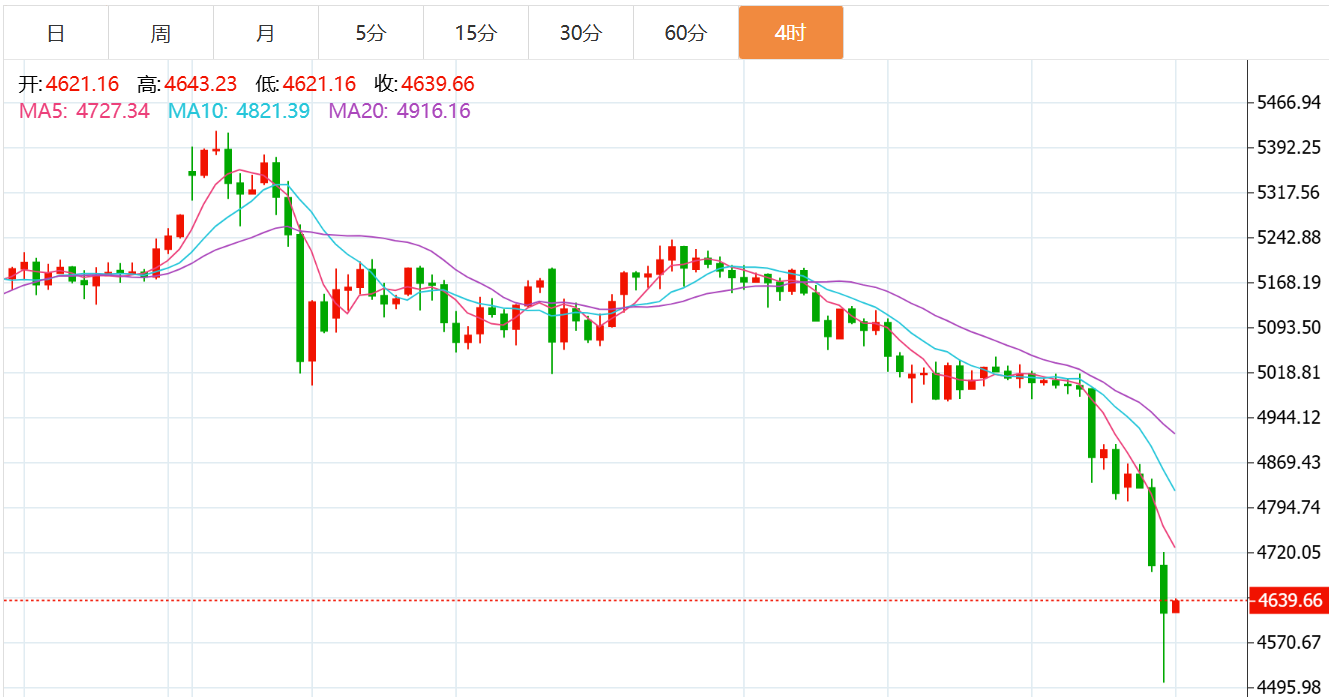Click the MA10 value 4821.39
This screenshot has width=1329, height=697.
click(273, 111)
